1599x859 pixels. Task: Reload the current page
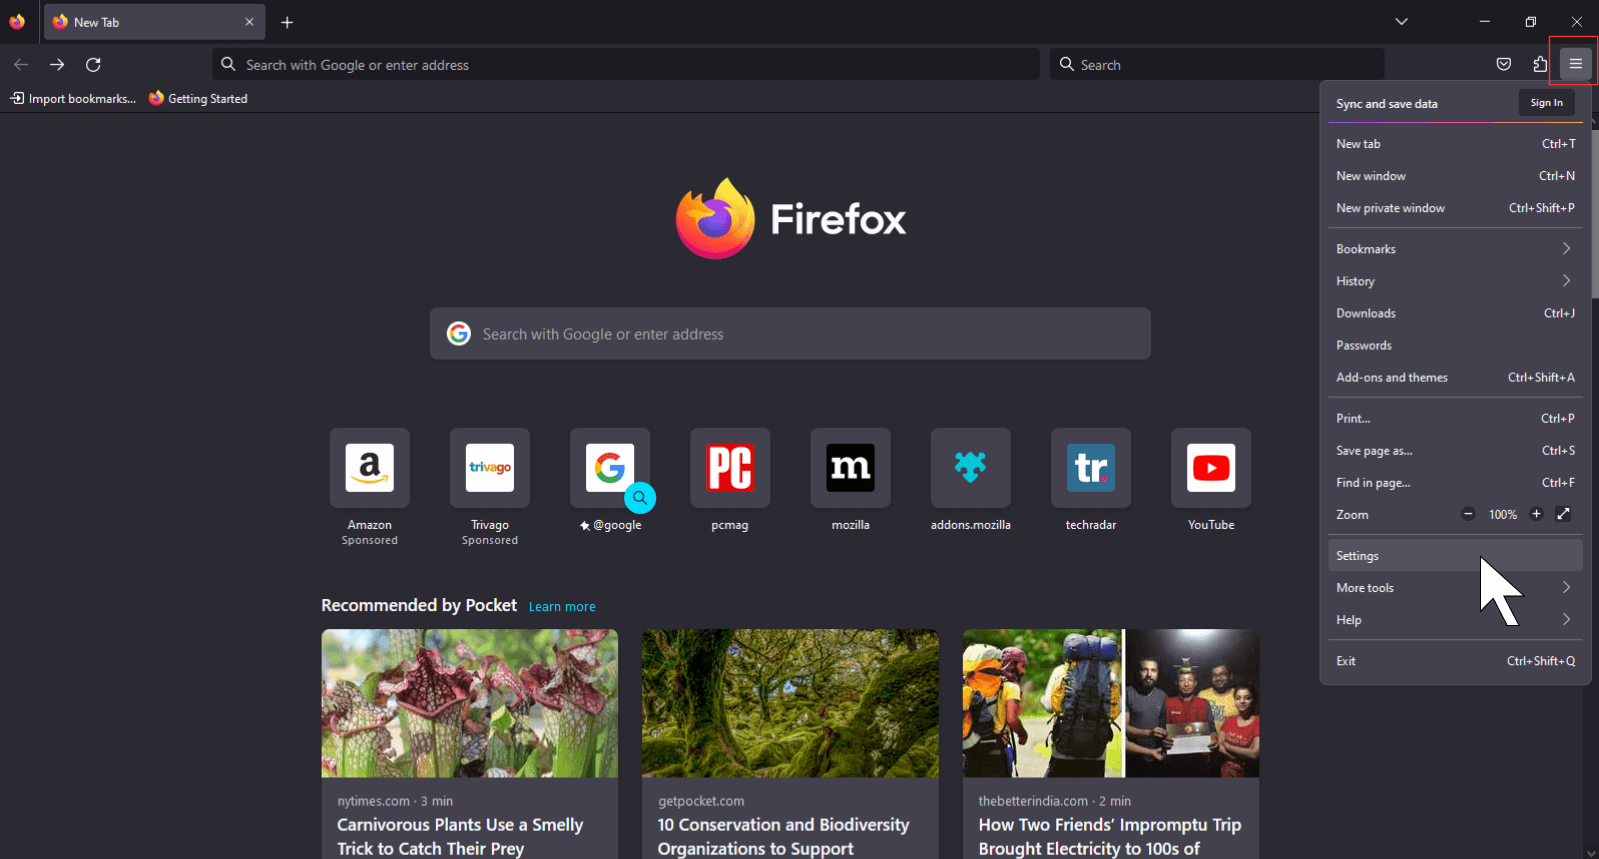pyautogui.click(x=93, y=64)
